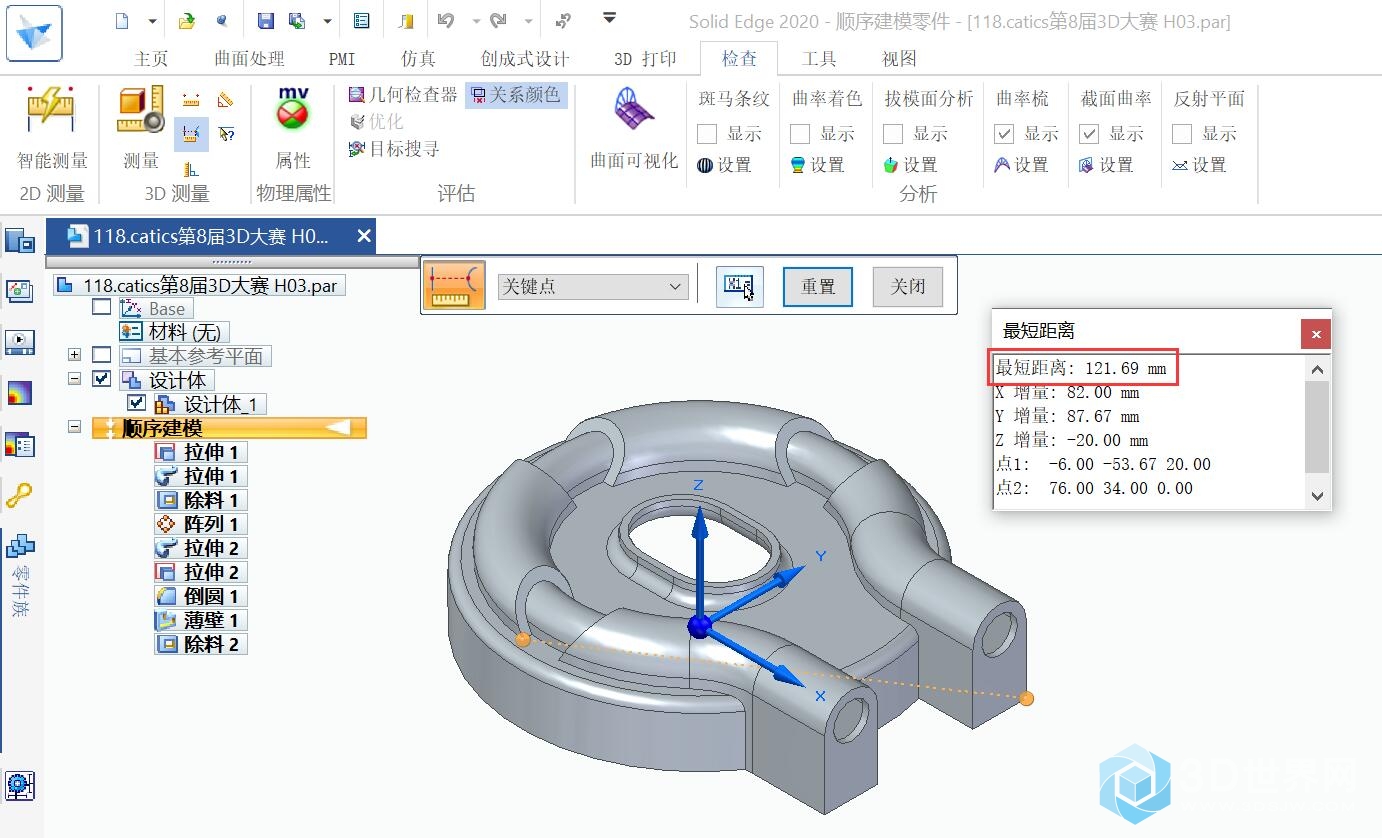Click the 目标搜寻 goal seek tool
This screenshot has width=1382, height=838.
click(x=393, y=149)
